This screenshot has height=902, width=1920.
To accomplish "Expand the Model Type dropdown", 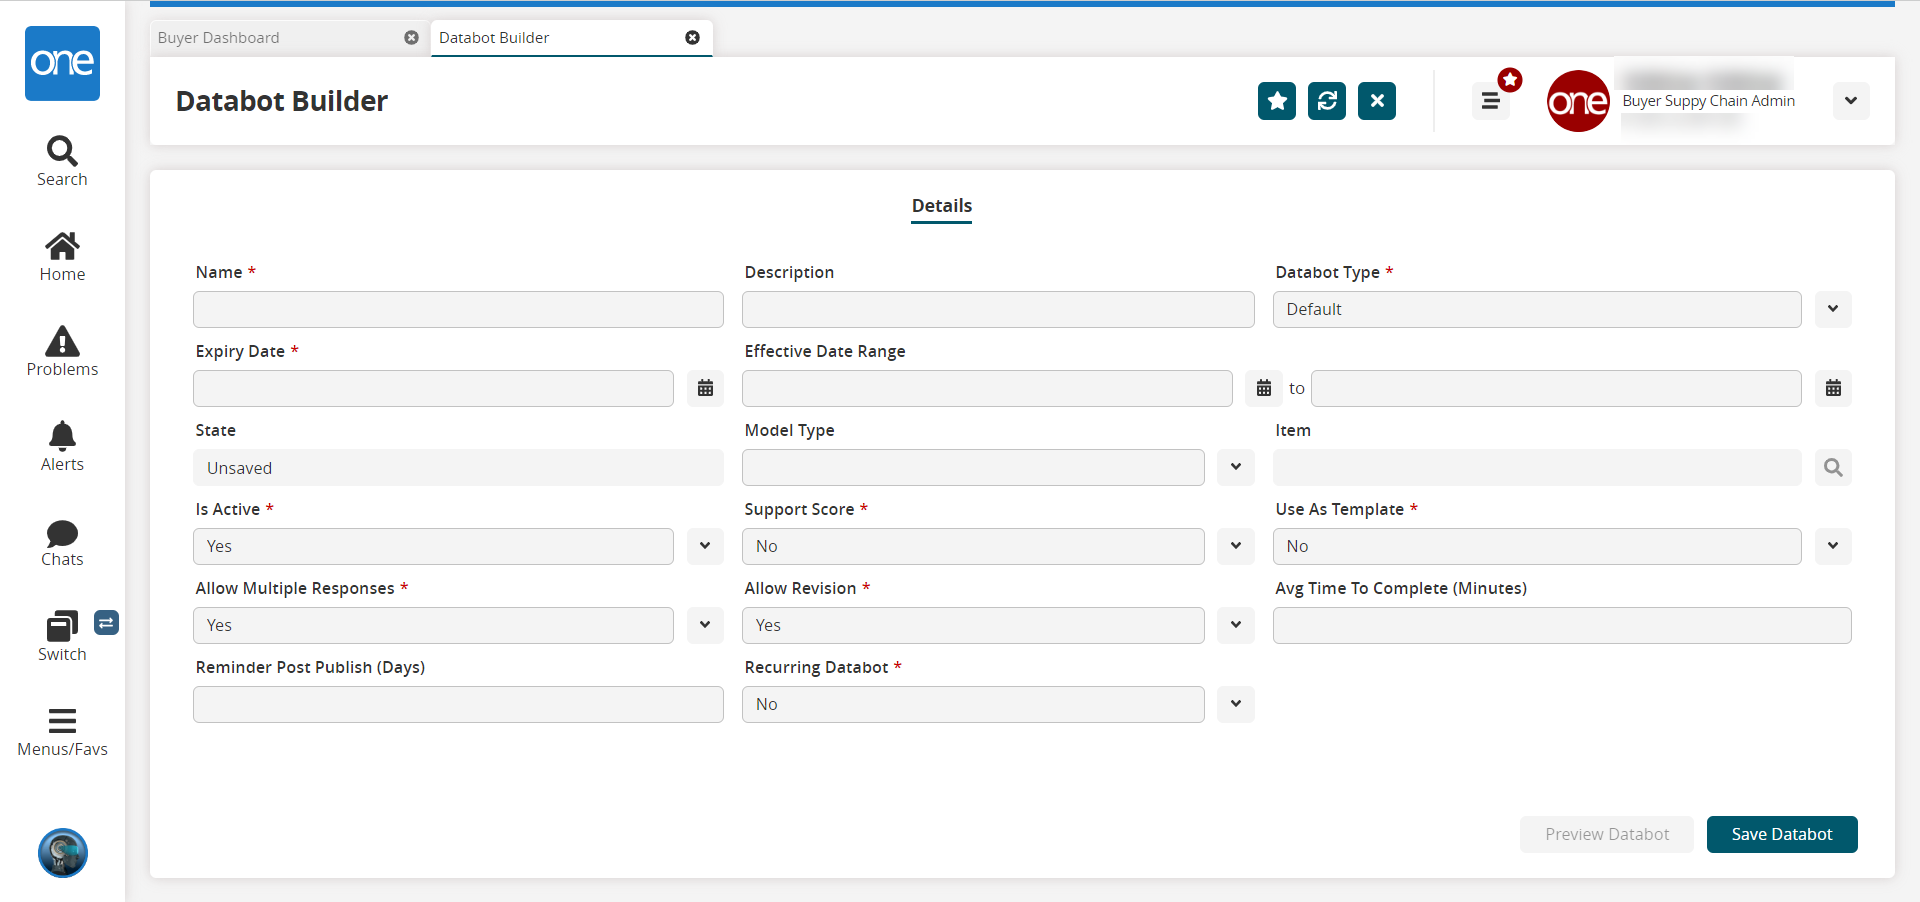I will [1235, 467].
